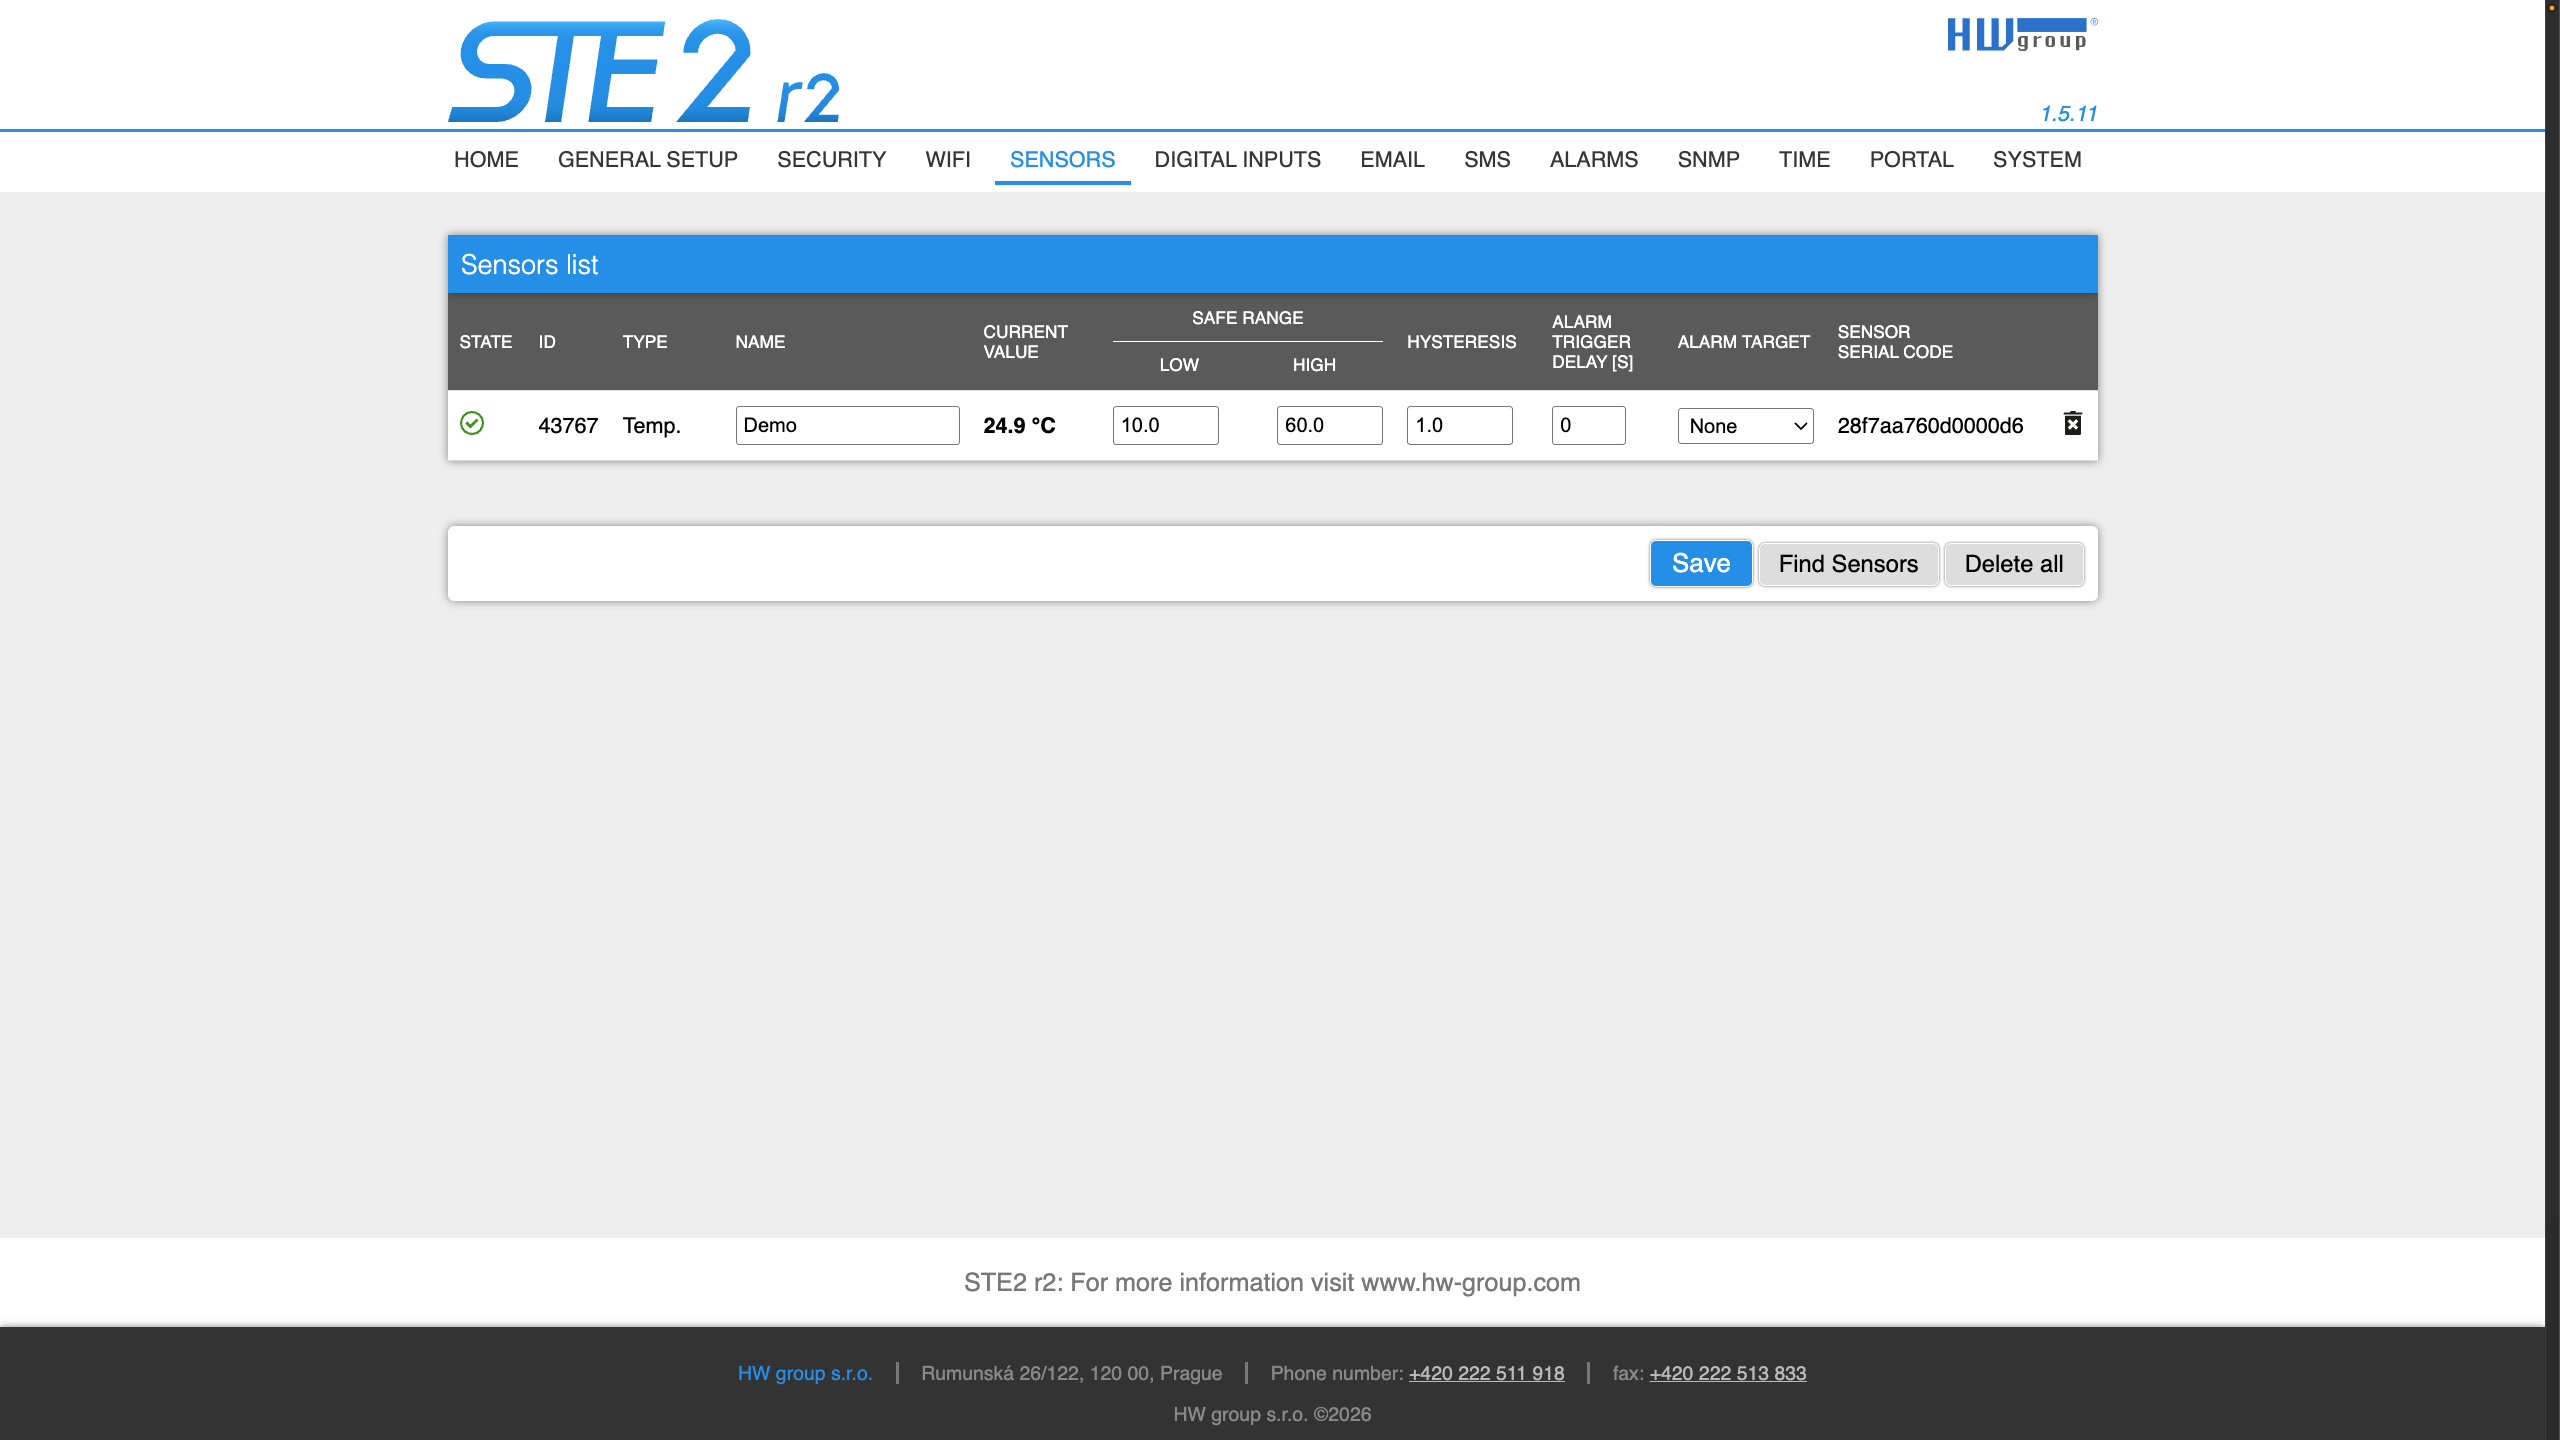Click the HIGH safe range subheader
The height and width of the screenshot is (1440, 2560).
pos(1314,365)
